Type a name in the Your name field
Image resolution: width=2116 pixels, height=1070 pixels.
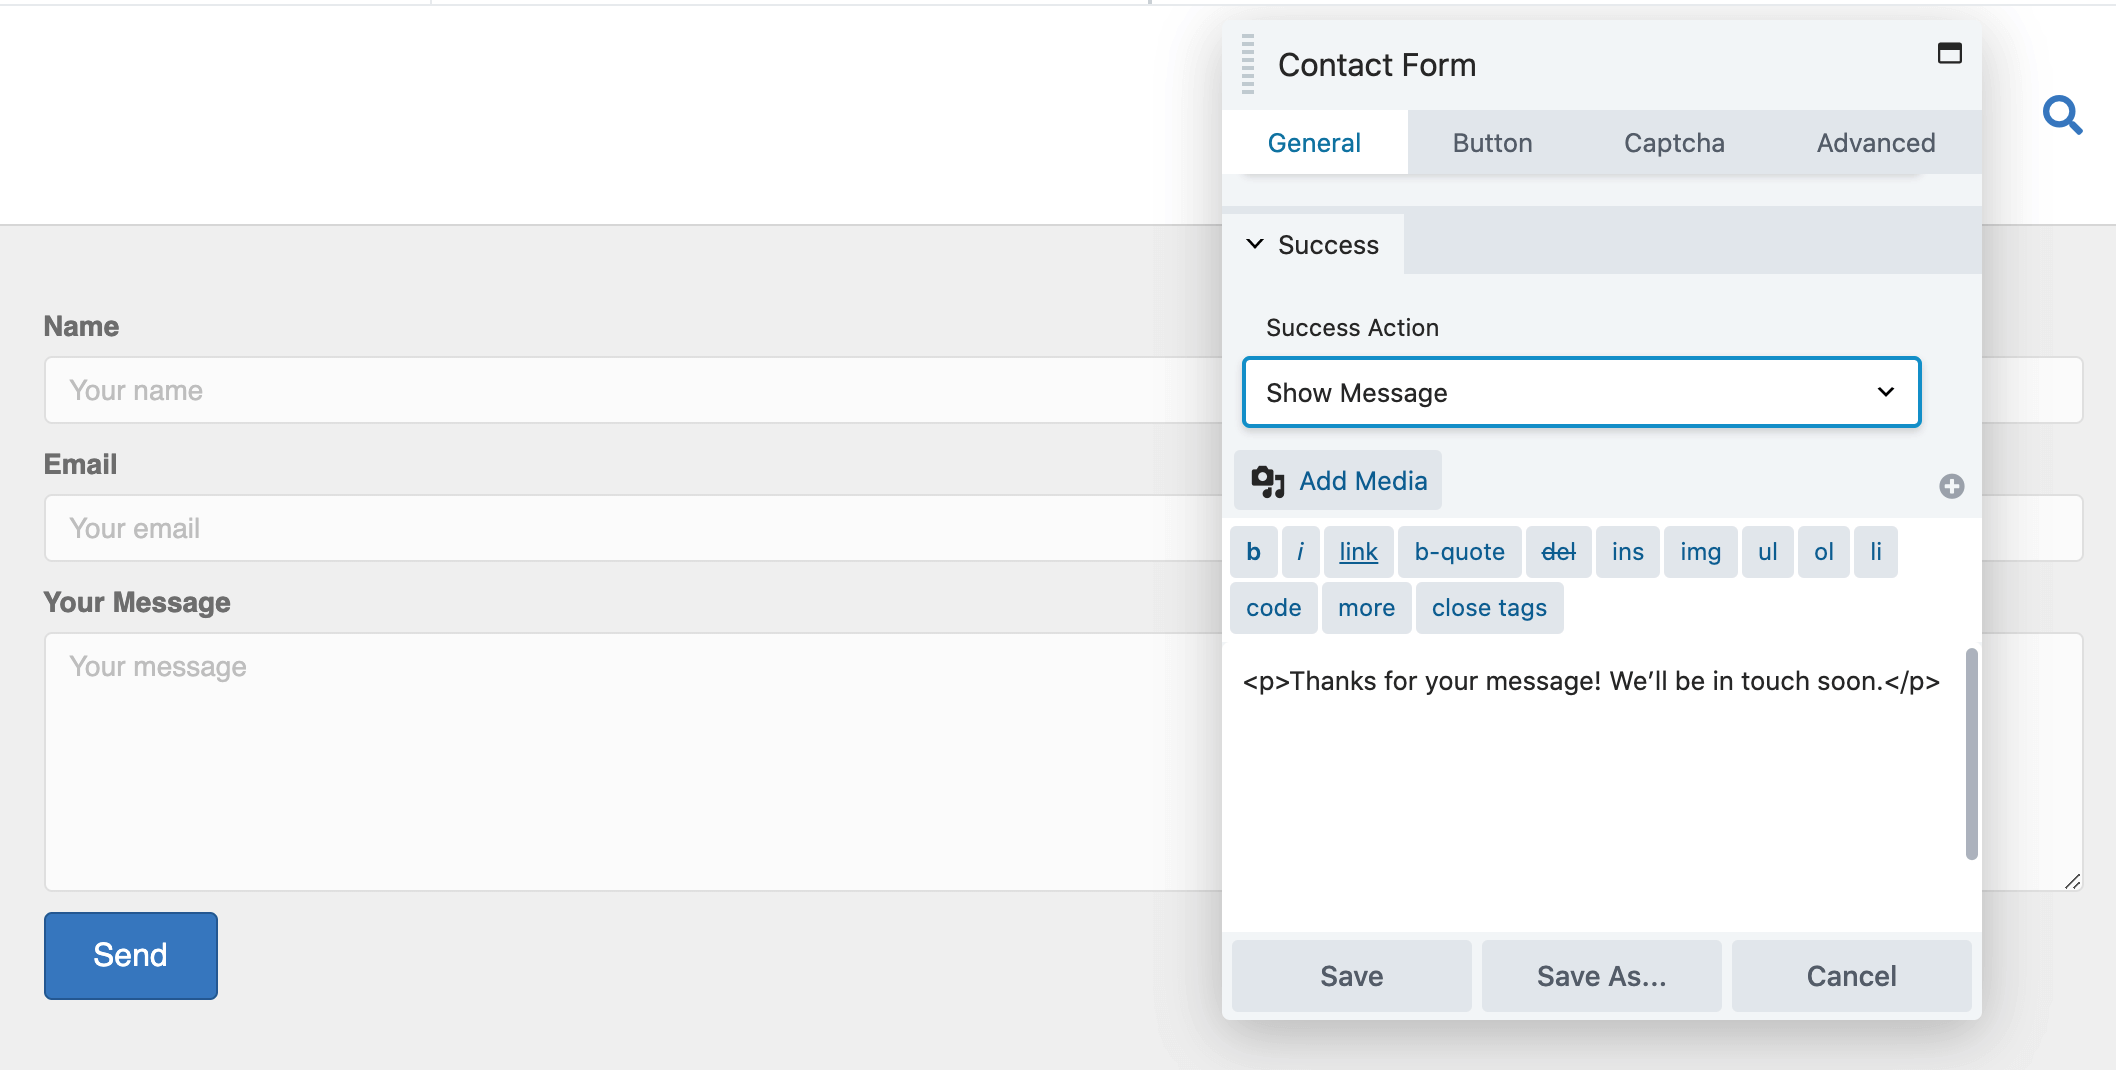pyautogui.click(x=400, y=390)
